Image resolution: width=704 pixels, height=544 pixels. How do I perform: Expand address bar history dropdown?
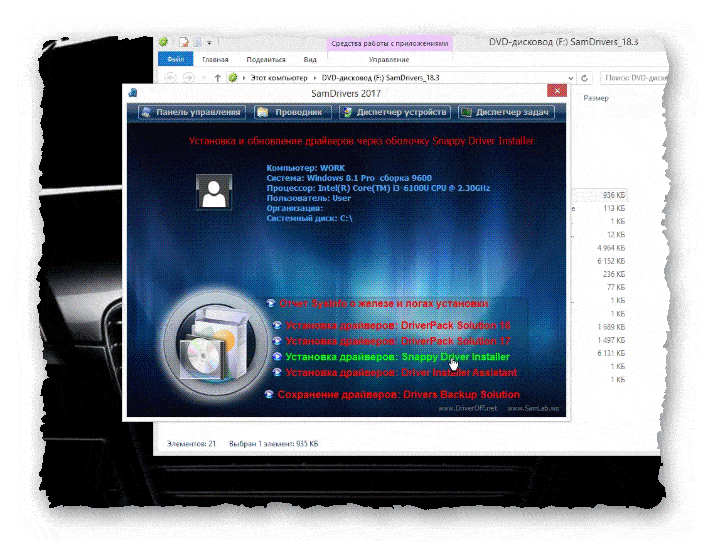point(570,78)
